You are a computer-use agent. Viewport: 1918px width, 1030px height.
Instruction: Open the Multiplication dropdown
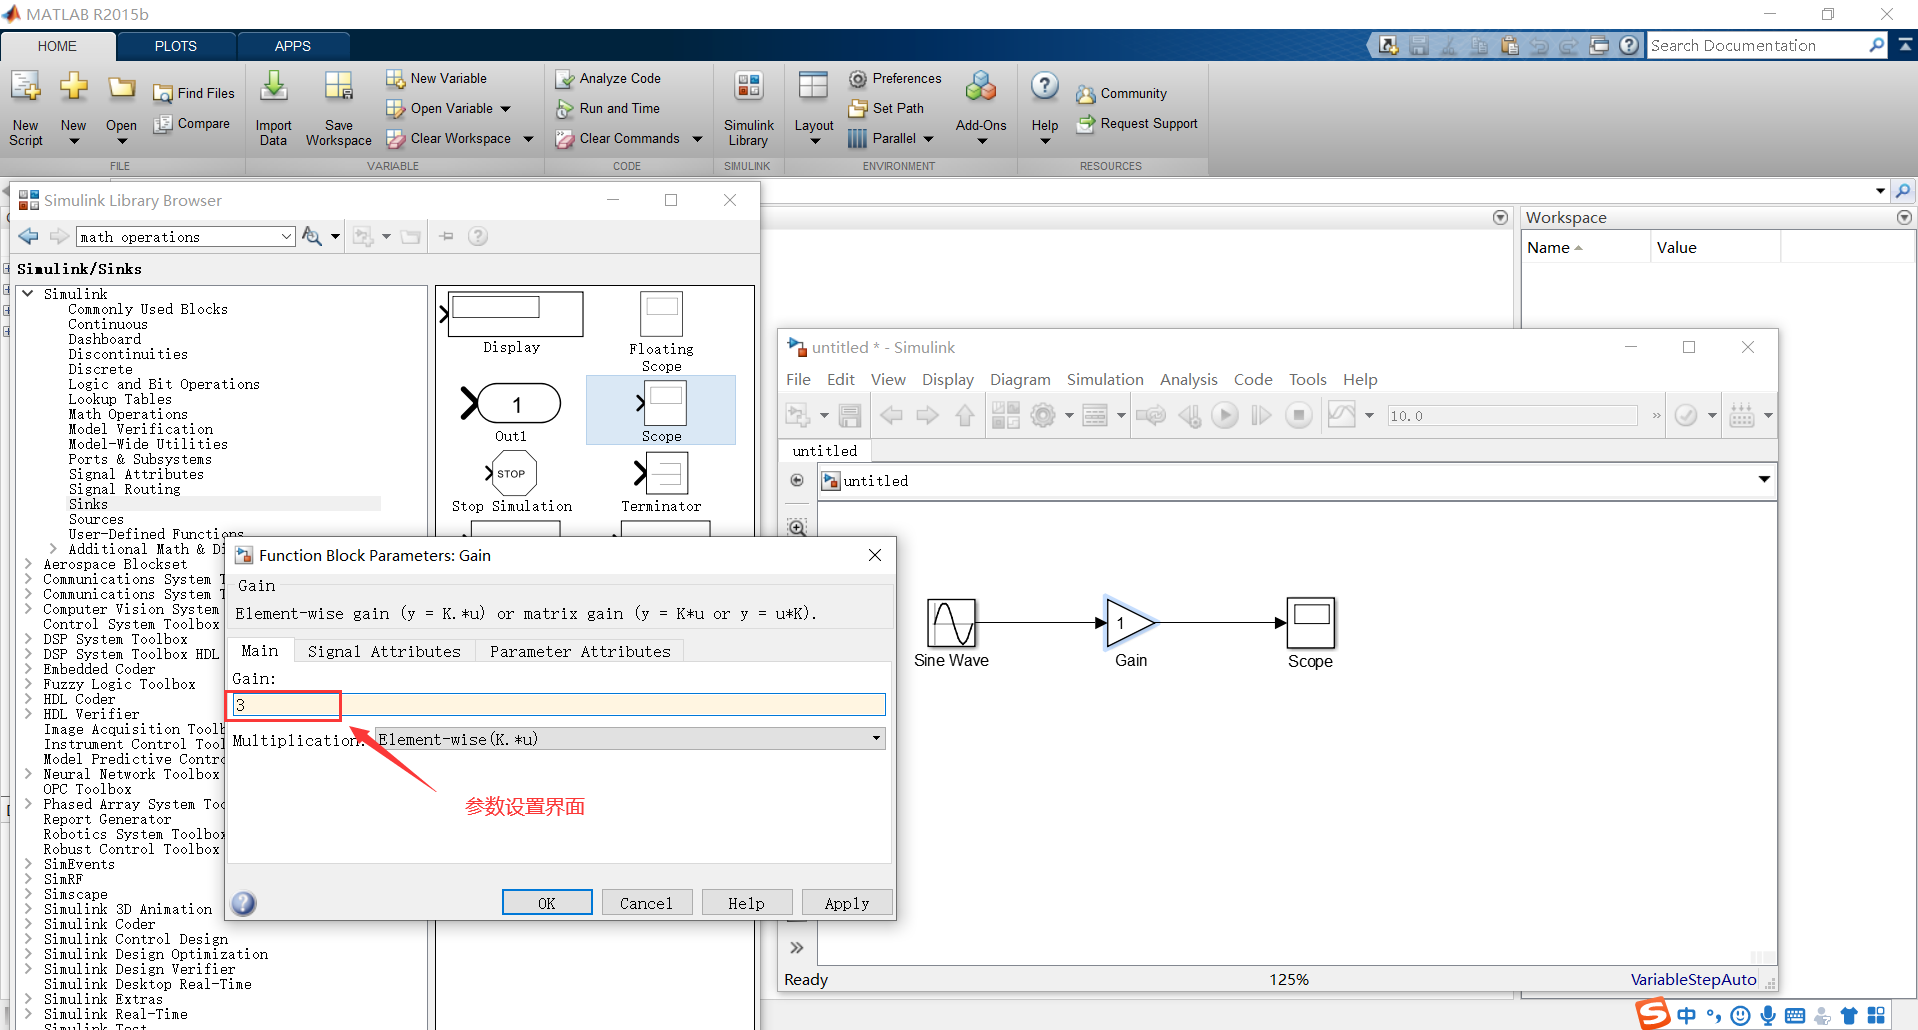pyautogui.click(x=630, y=739)
